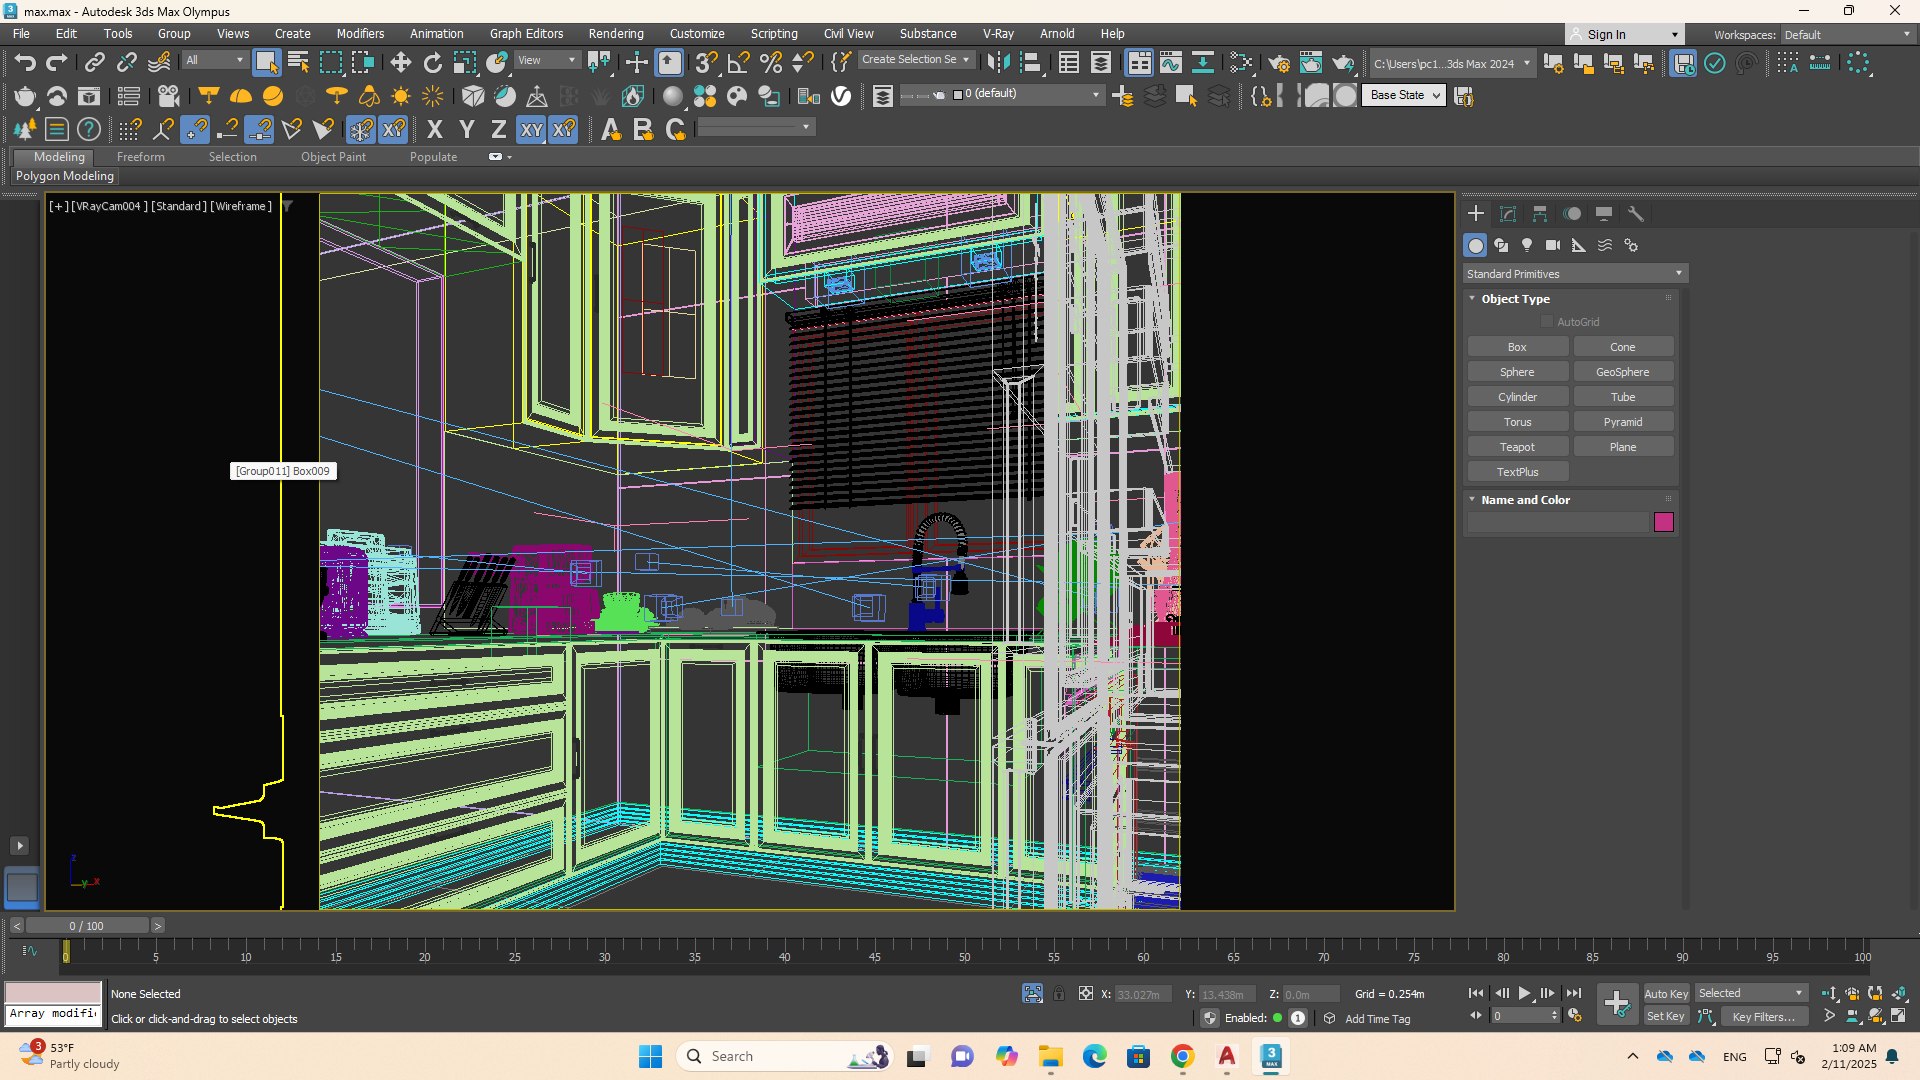Image resolution: width=1920 pixels, height=1080 pixels.
Task: Open the Utilities wrench panel icon
Action: pyautogui.click(x=1636, y=214)
